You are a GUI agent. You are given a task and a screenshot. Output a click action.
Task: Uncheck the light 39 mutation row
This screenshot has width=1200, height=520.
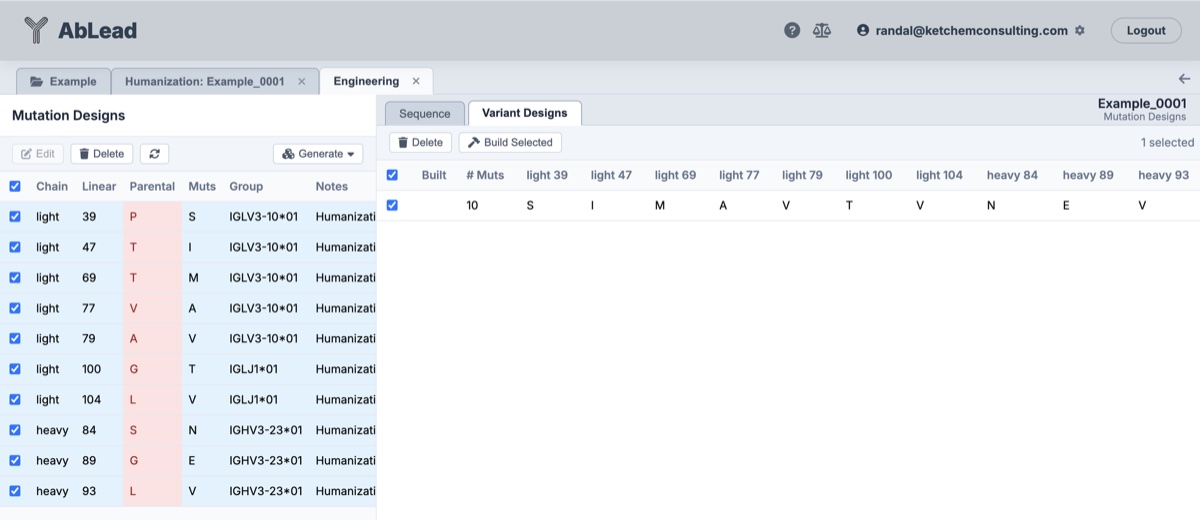(x=15, y=217)
